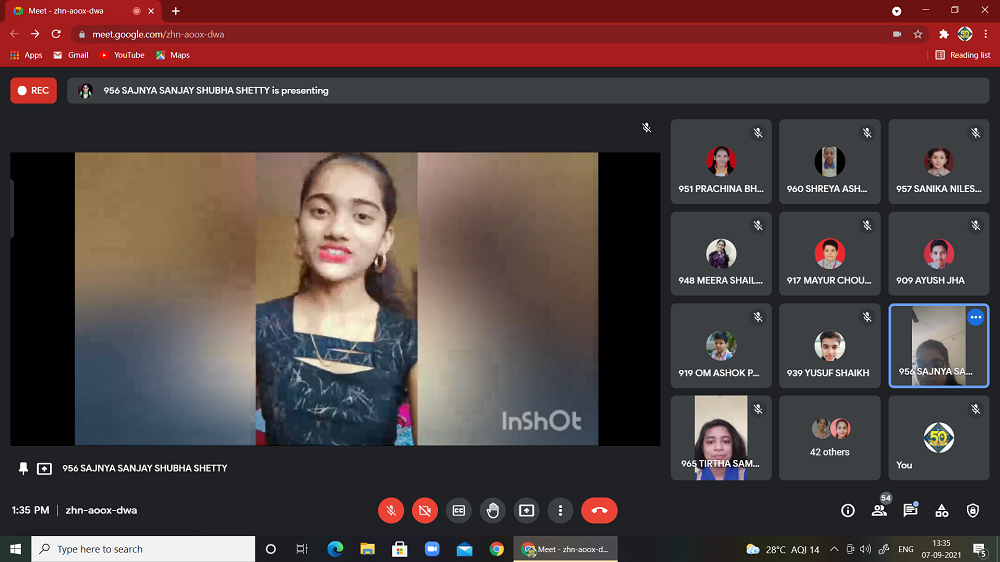
Task: Open the Activities panel icon
Action: [x=942, y=510]
